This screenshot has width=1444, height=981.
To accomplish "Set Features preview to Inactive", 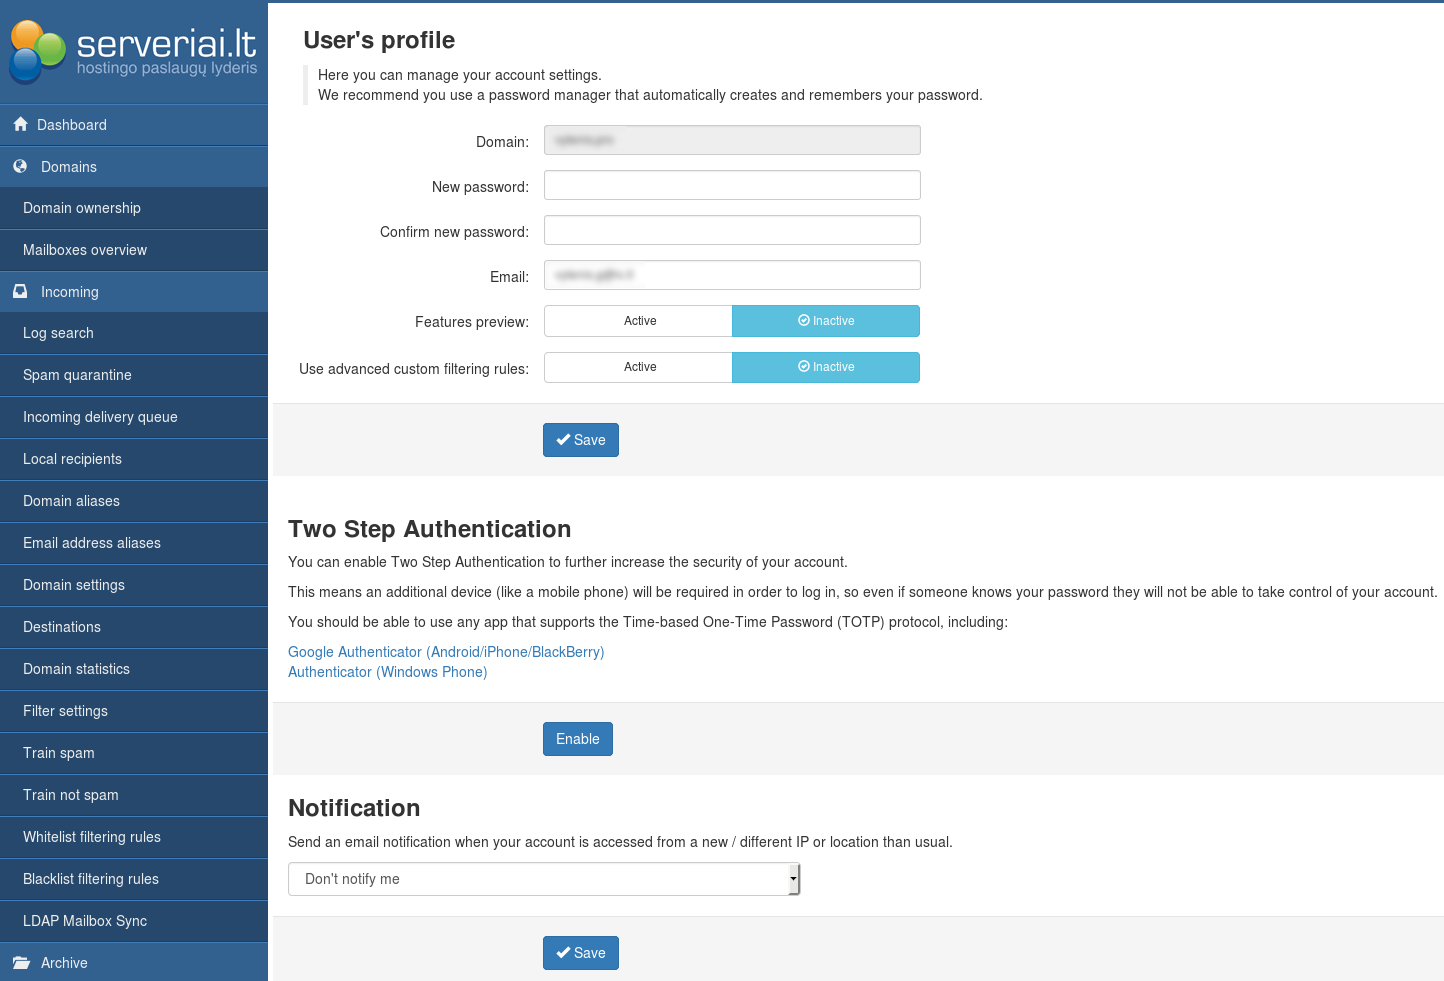I will pos(825,321).
